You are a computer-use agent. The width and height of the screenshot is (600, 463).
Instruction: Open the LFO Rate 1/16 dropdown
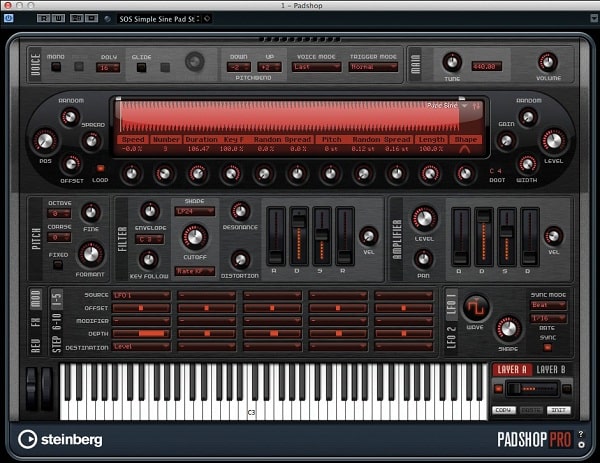548,318
